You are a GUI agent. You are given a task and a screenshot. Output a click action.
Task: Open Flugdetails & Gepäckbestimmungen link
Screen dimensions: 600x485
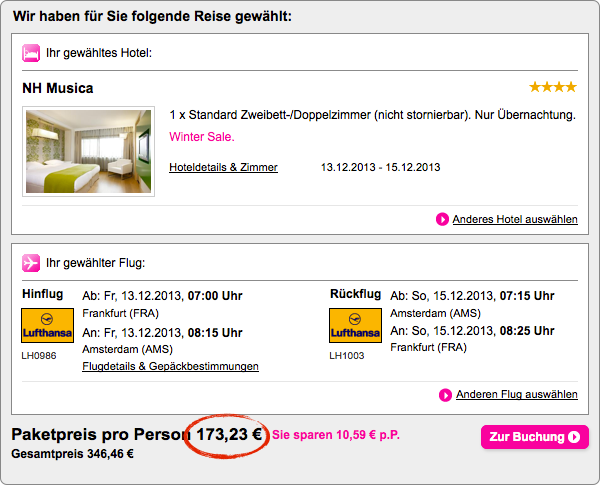tap(170, 367)
